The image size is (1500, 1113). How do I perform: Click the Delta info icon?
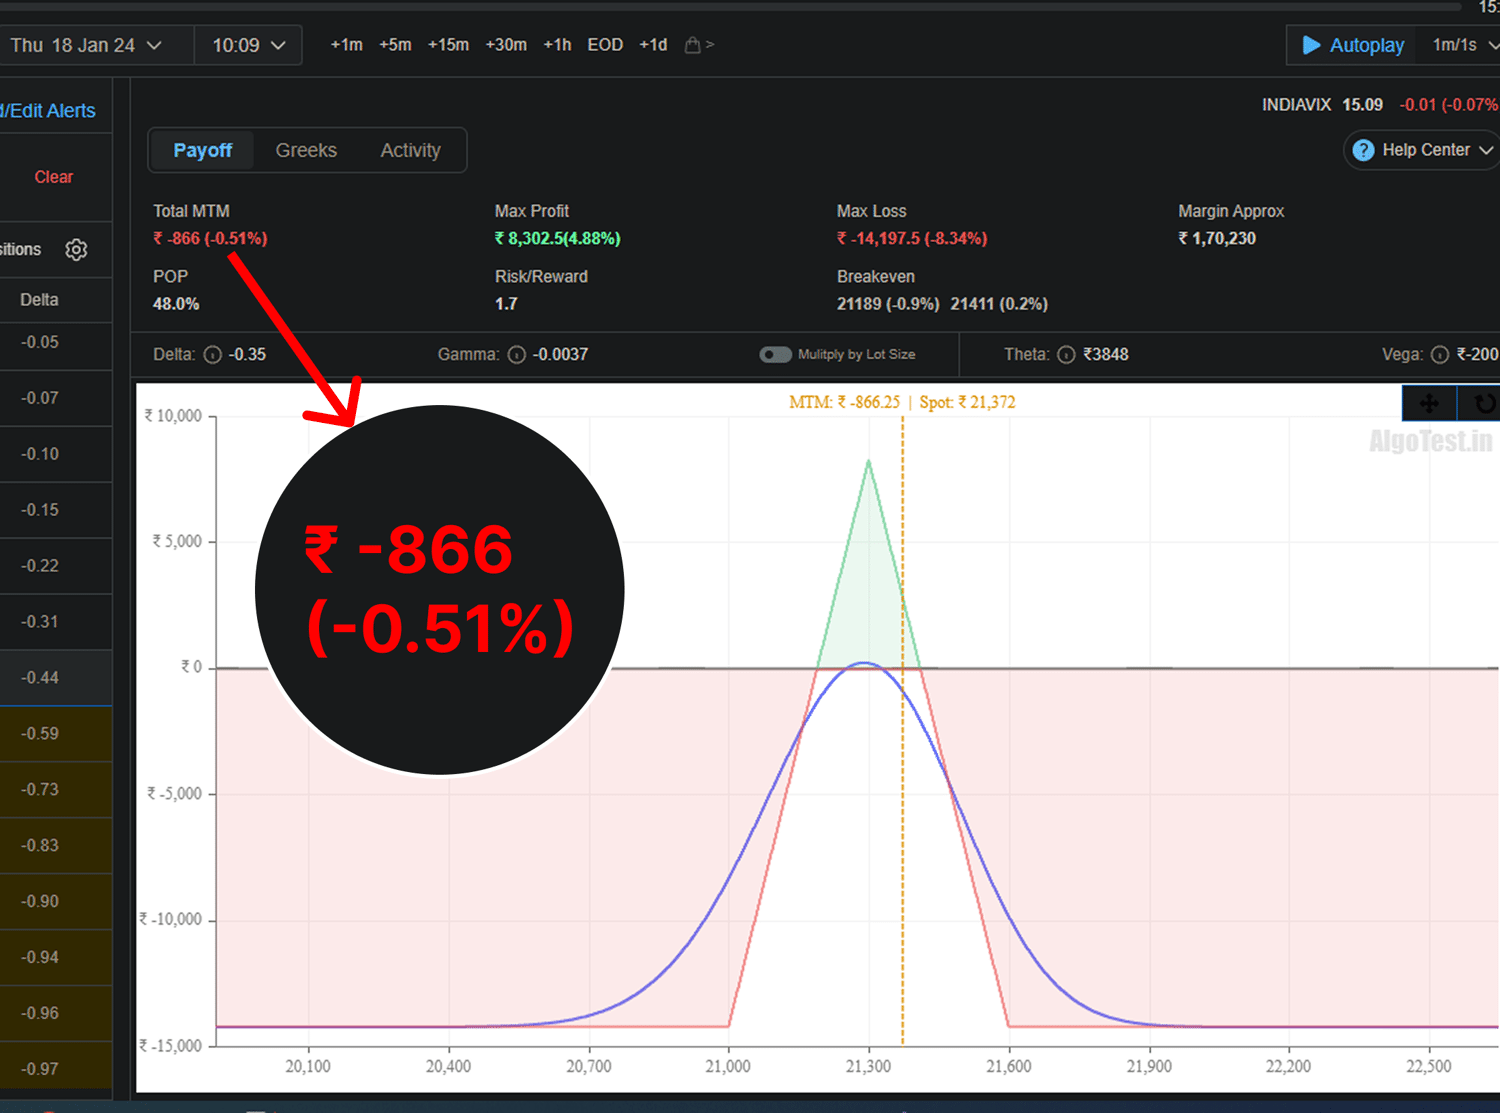click(212, 355)
